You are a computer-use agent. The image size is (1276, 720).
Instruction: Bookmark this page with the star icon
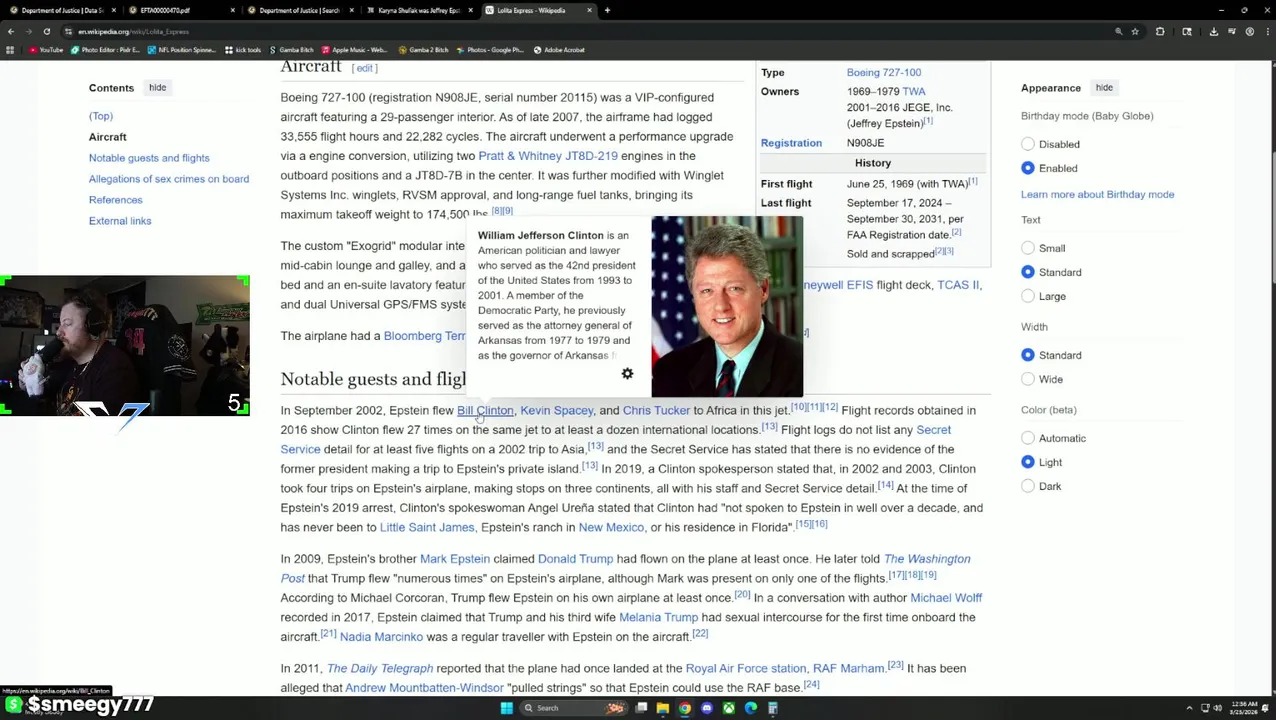click(1135, 31)
